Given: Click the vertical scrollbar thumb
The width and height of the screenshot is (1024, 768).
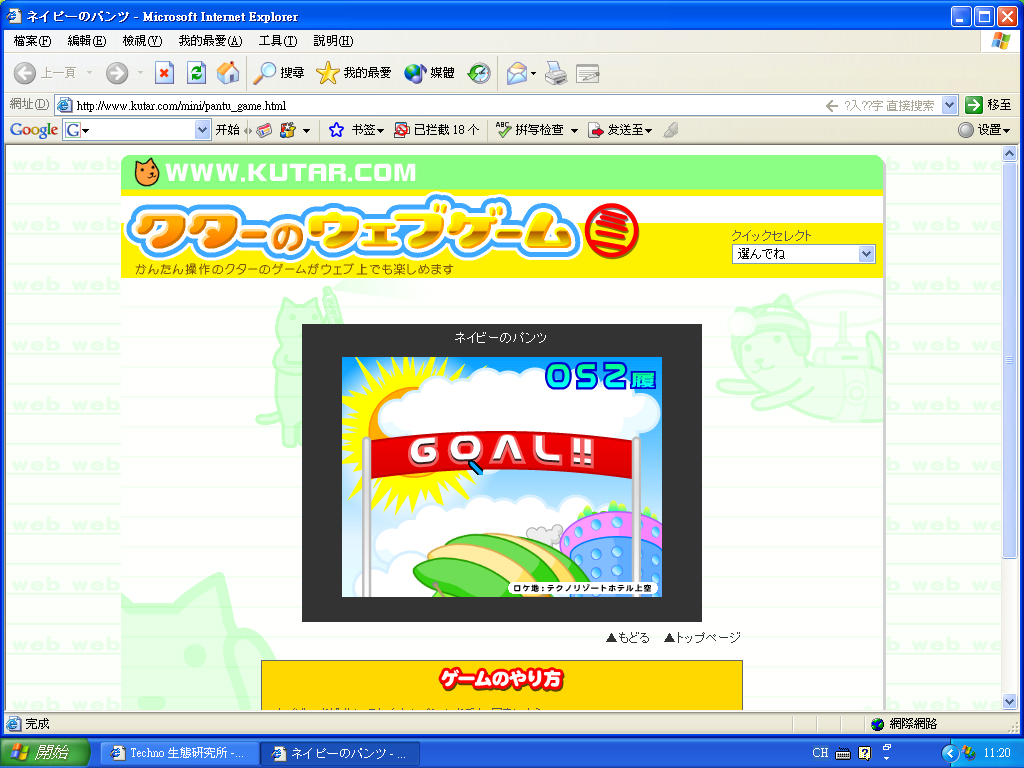Looking at the screenshot, I should 1010,360.
